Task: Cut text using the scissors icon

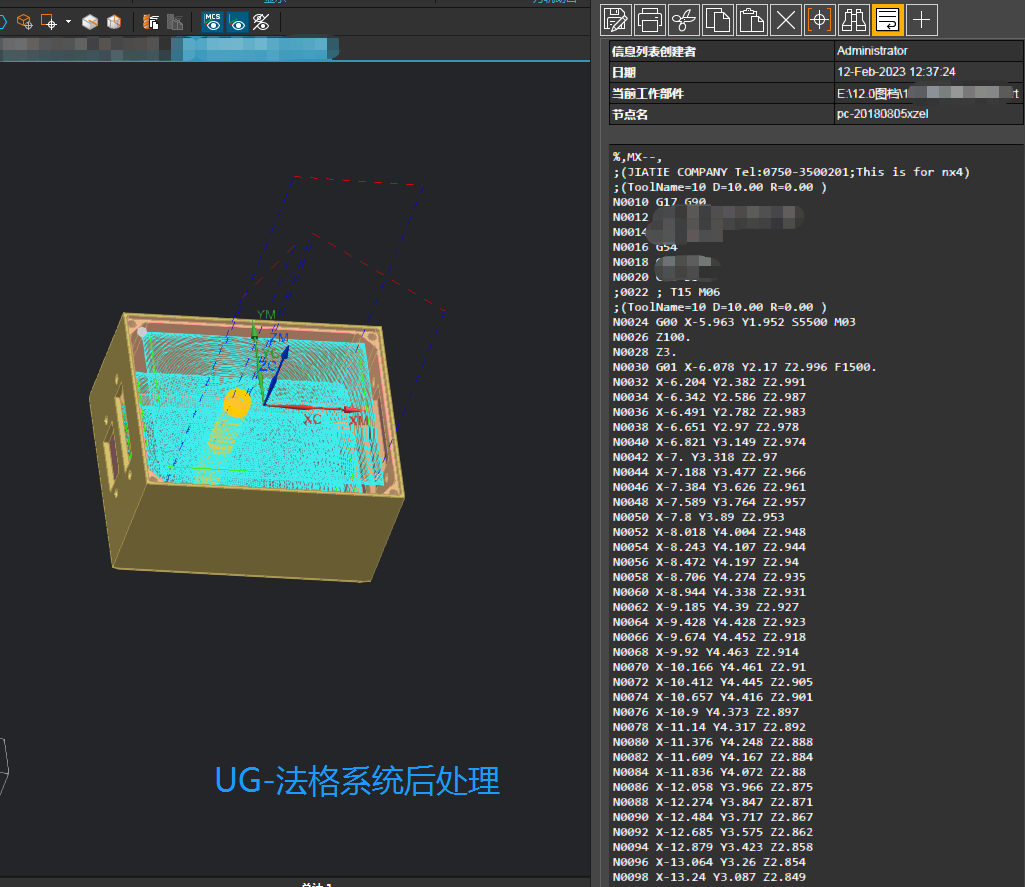Action: pos(683,19)
